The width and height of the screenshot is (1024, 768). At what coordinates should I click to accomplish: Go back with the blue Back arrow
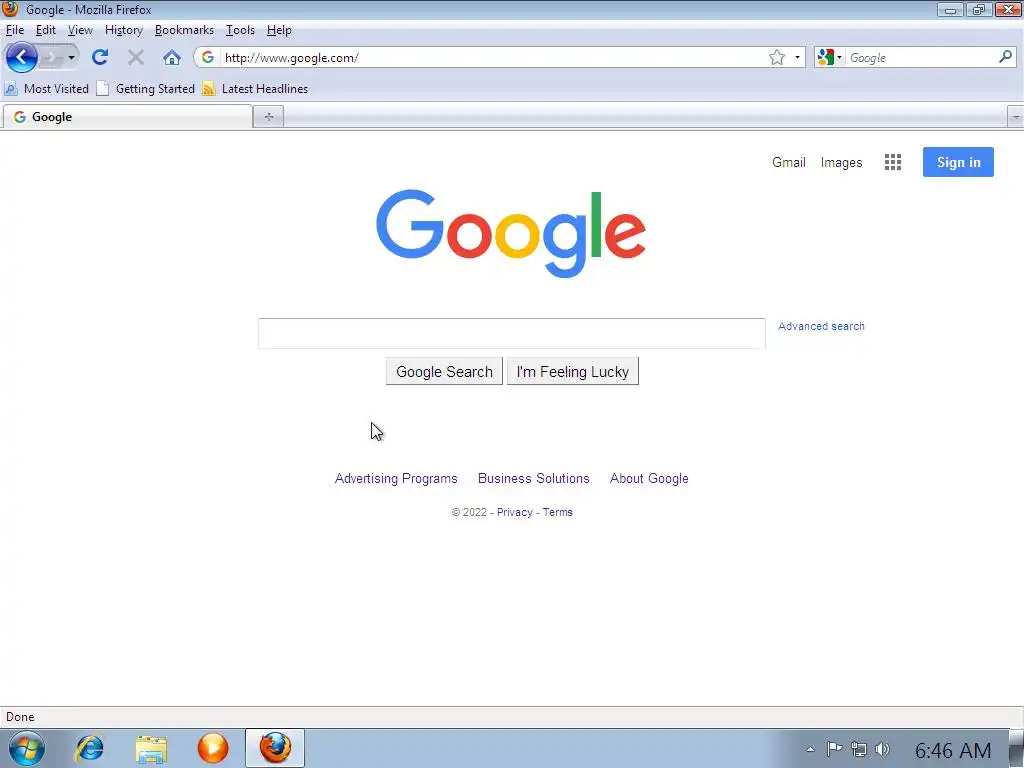click(21, 57)
